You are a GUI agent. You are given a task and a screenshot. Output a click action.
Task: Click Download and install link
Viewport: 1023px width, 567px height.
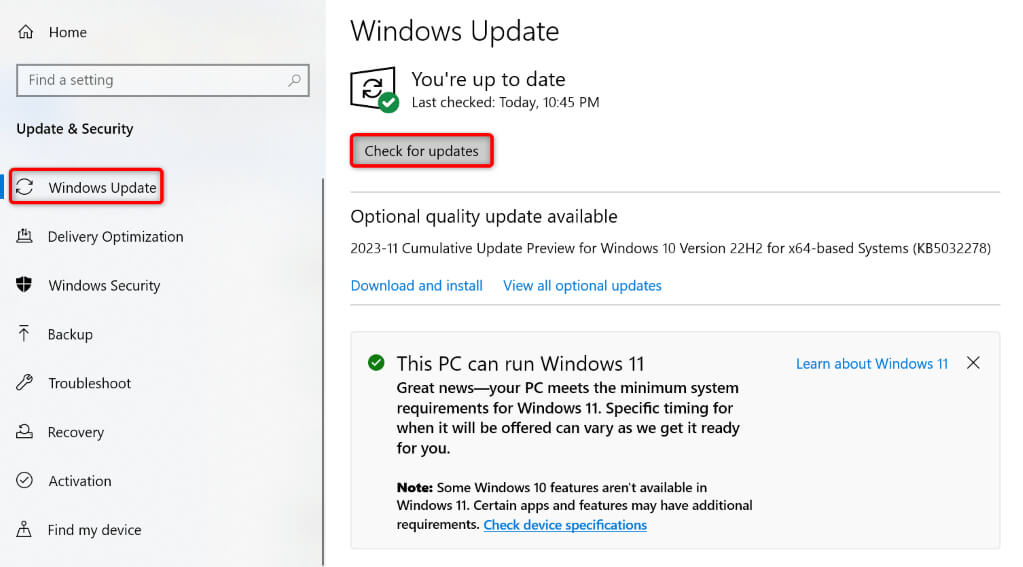click(416, 286)
